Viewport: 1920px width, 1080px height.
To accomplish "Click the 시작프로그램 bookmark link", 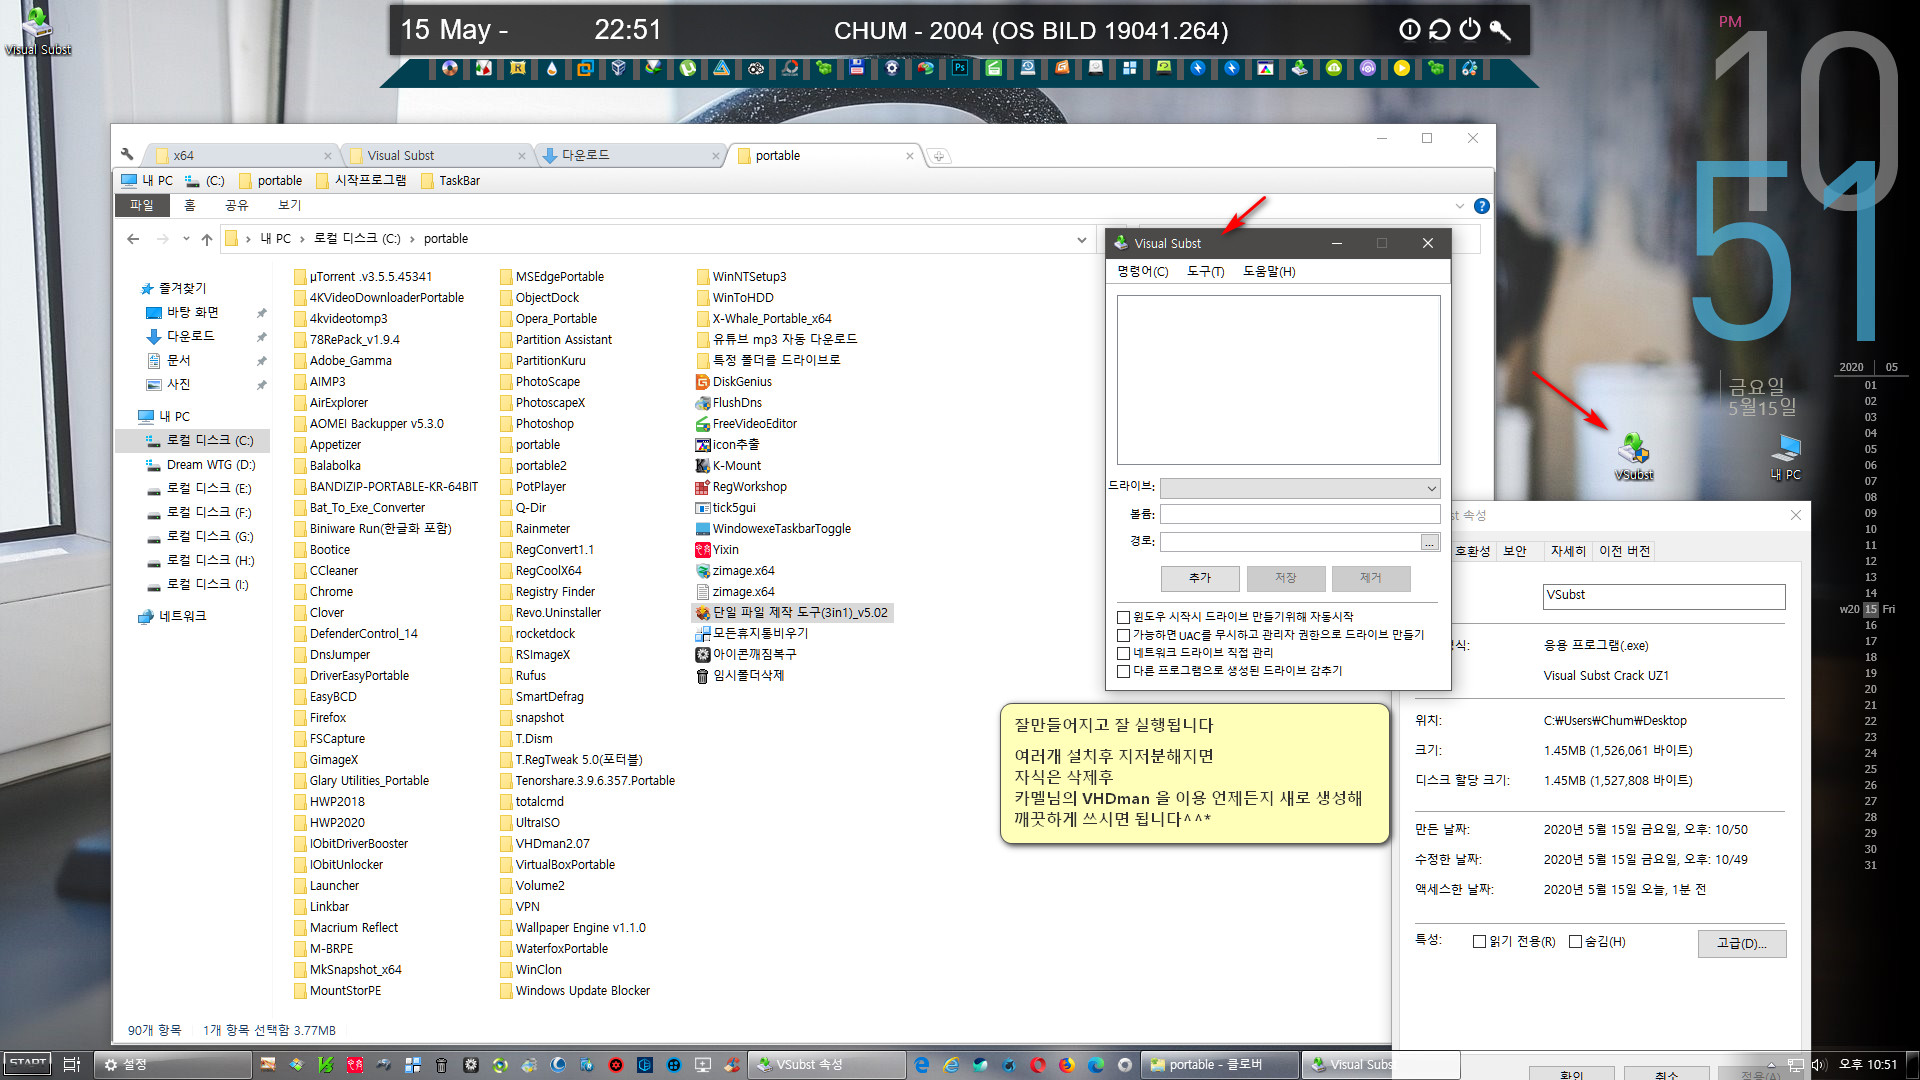I will [361, 181].
